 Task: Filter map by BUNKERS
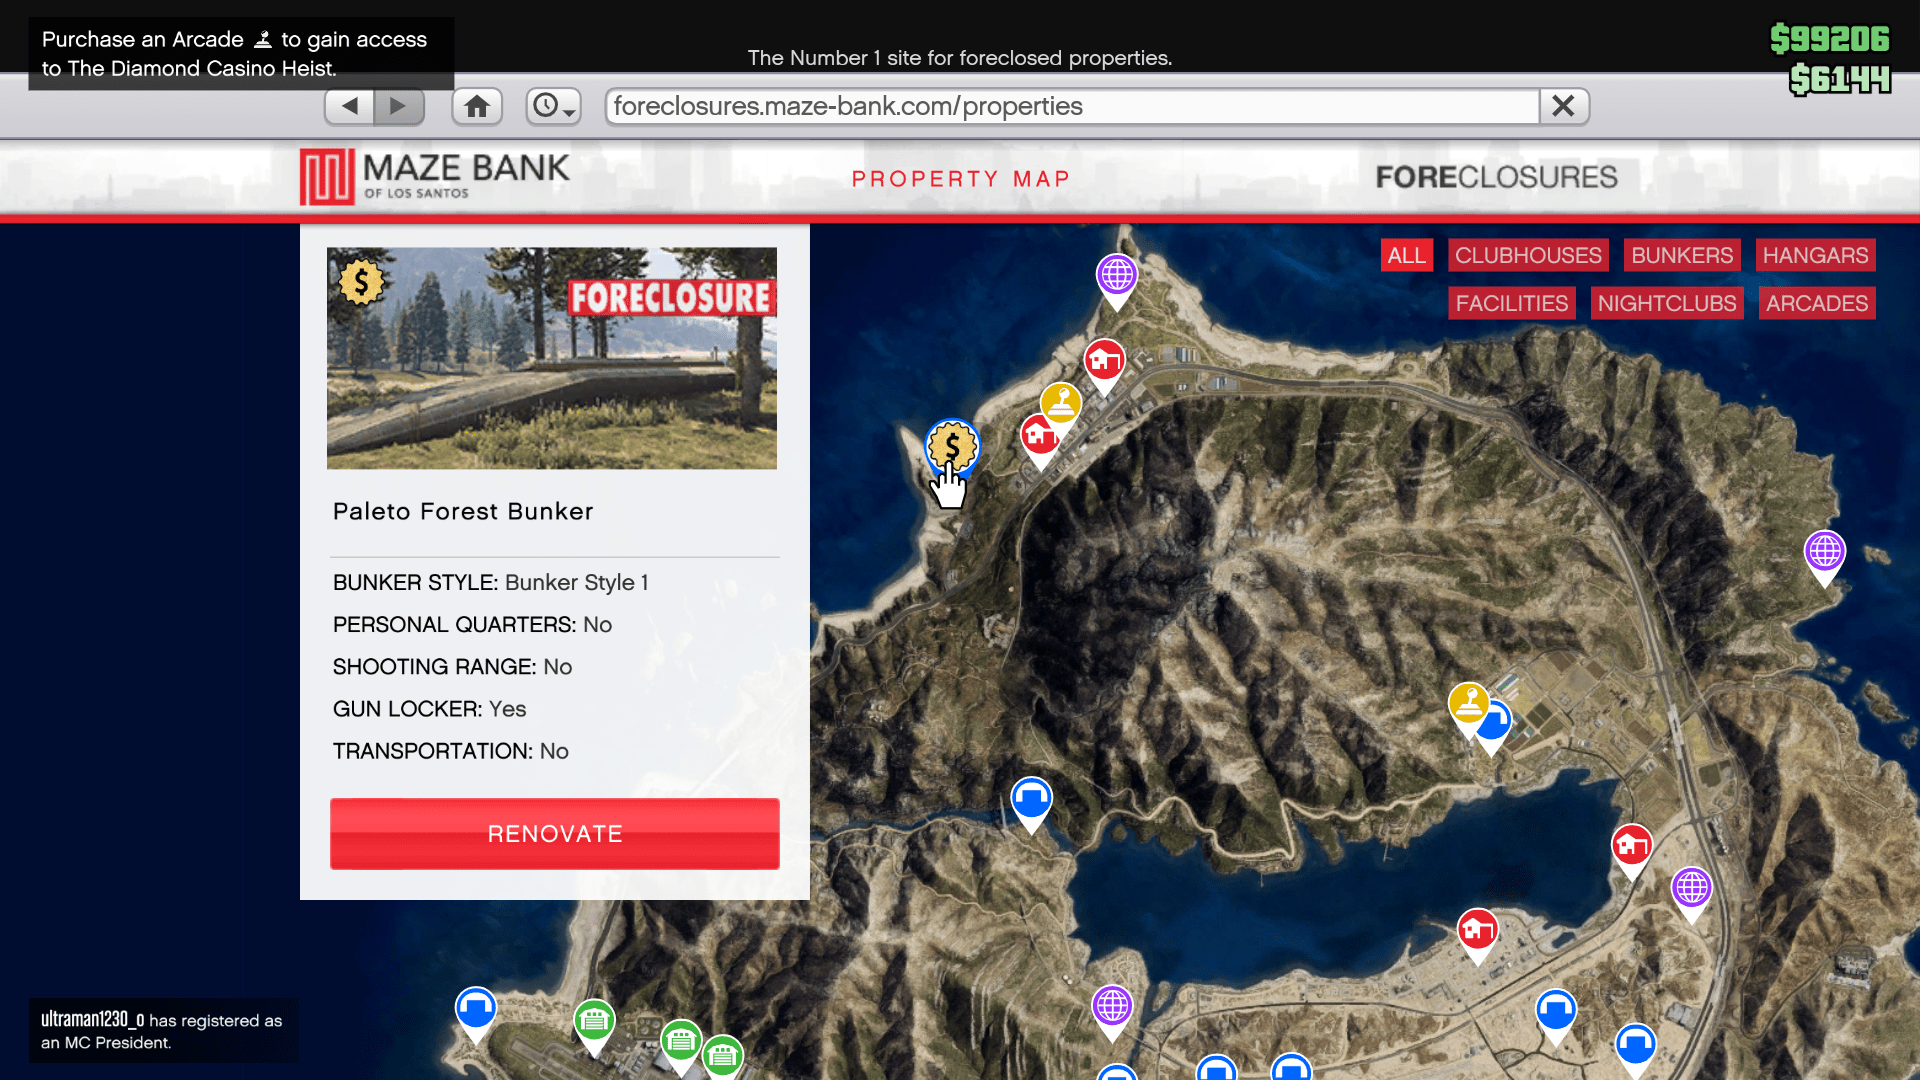(x=1681, y=255)
